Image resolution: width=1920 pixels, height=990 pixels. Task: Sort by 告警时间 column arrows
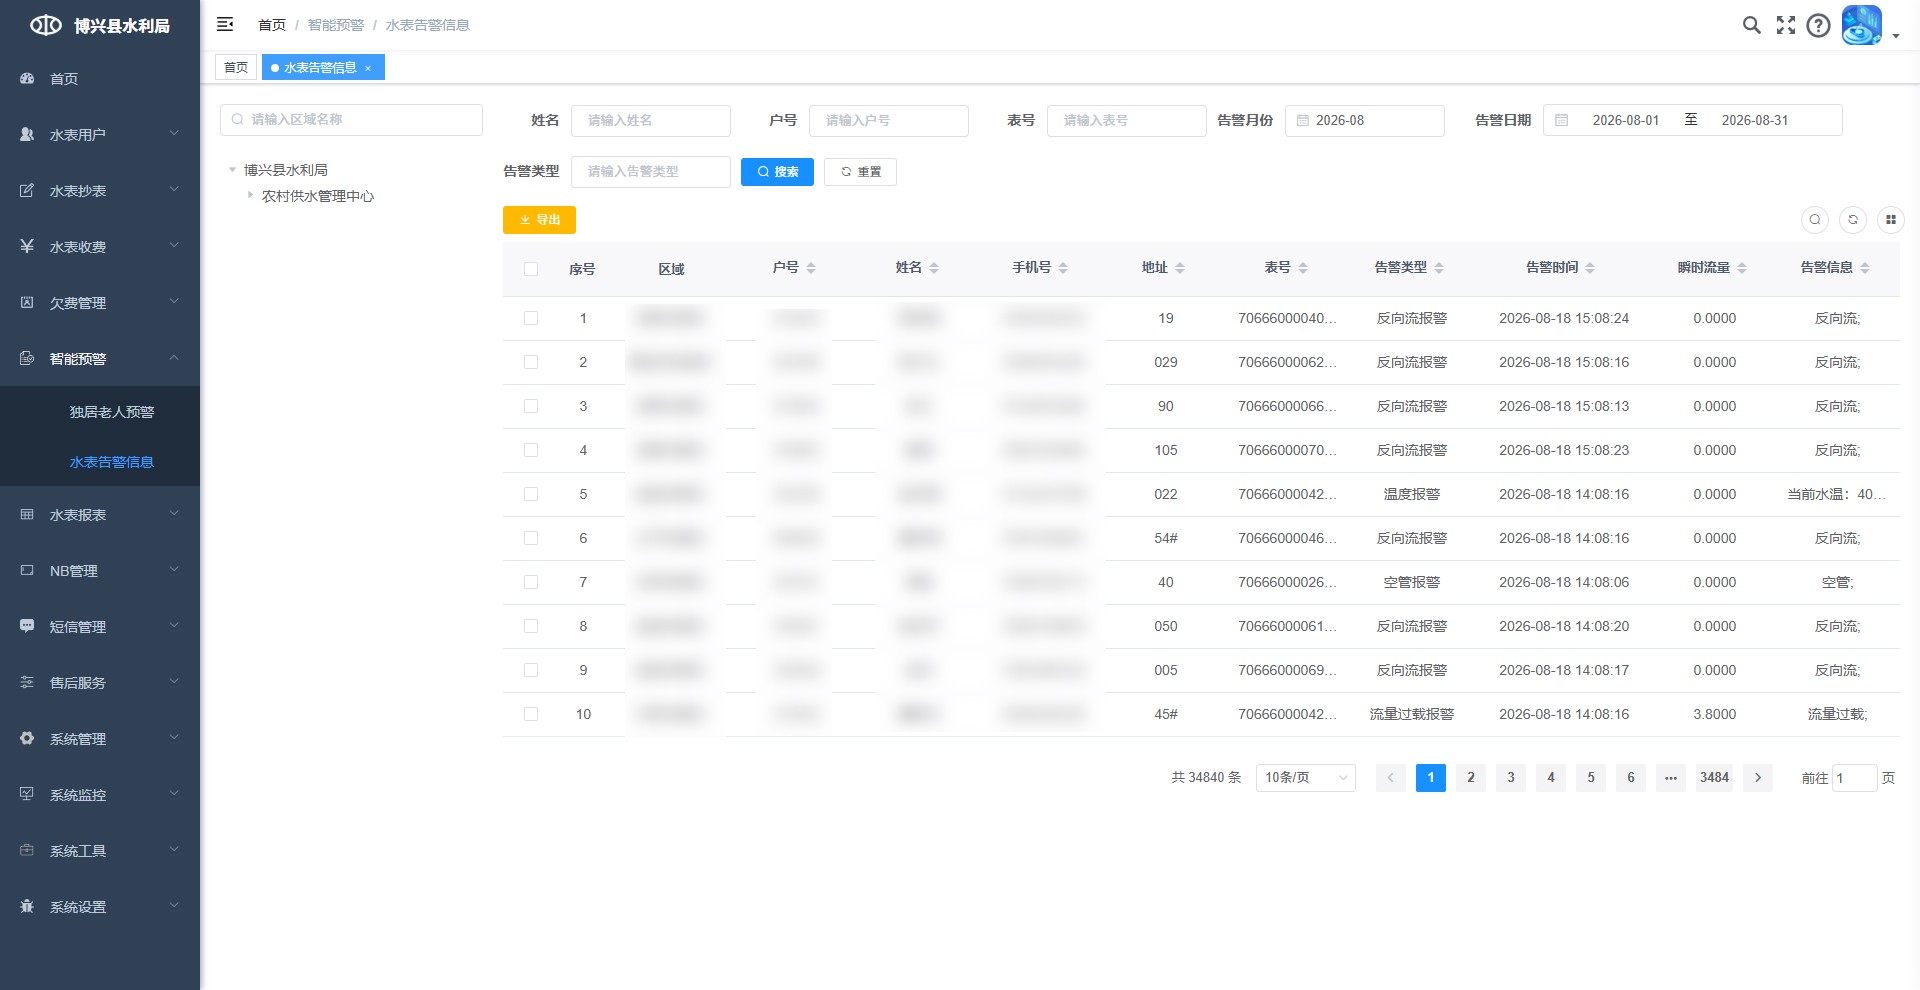coord(1590,268)
